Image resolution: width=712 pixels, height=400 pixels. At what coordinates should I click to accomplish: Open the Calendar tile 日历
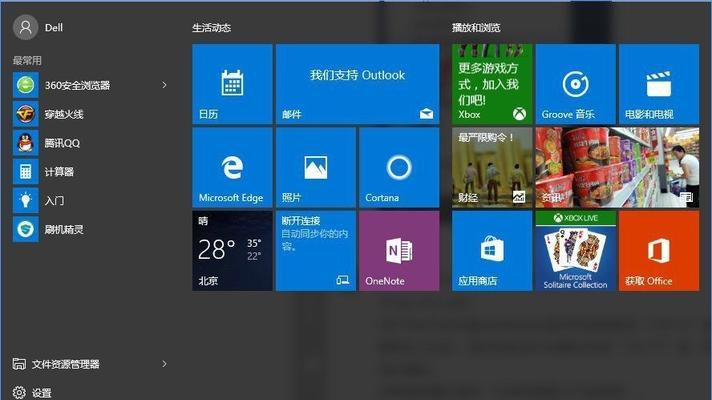[232, 84]
